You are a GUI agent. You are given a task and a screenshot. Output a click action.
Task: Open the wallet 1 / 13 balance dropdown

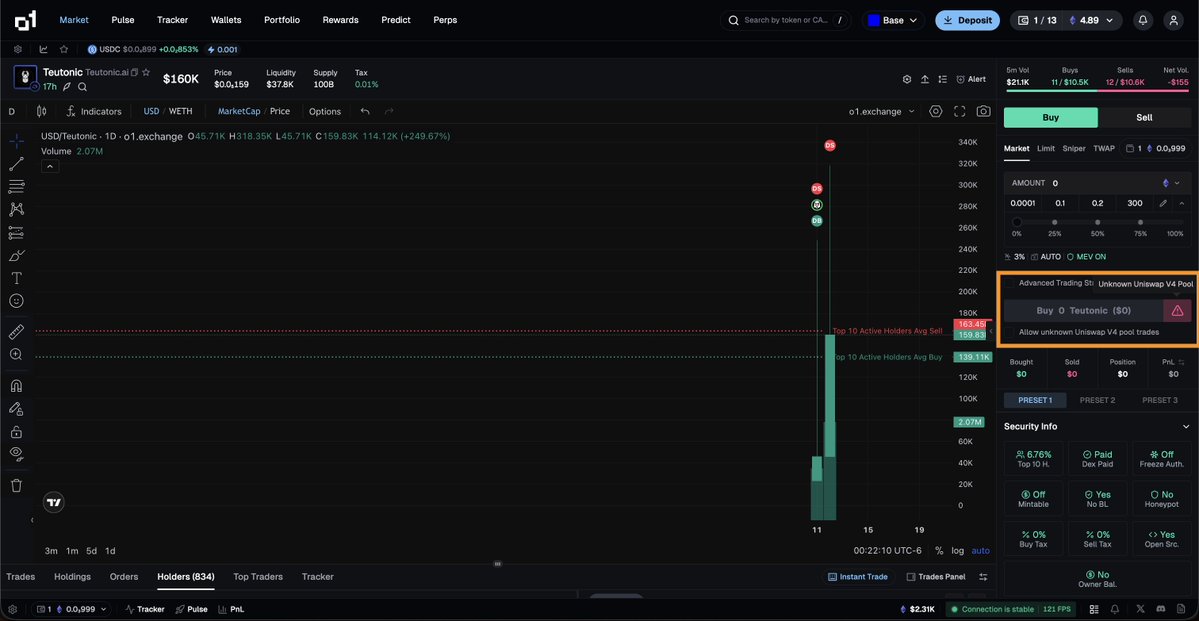[1066, 21]
